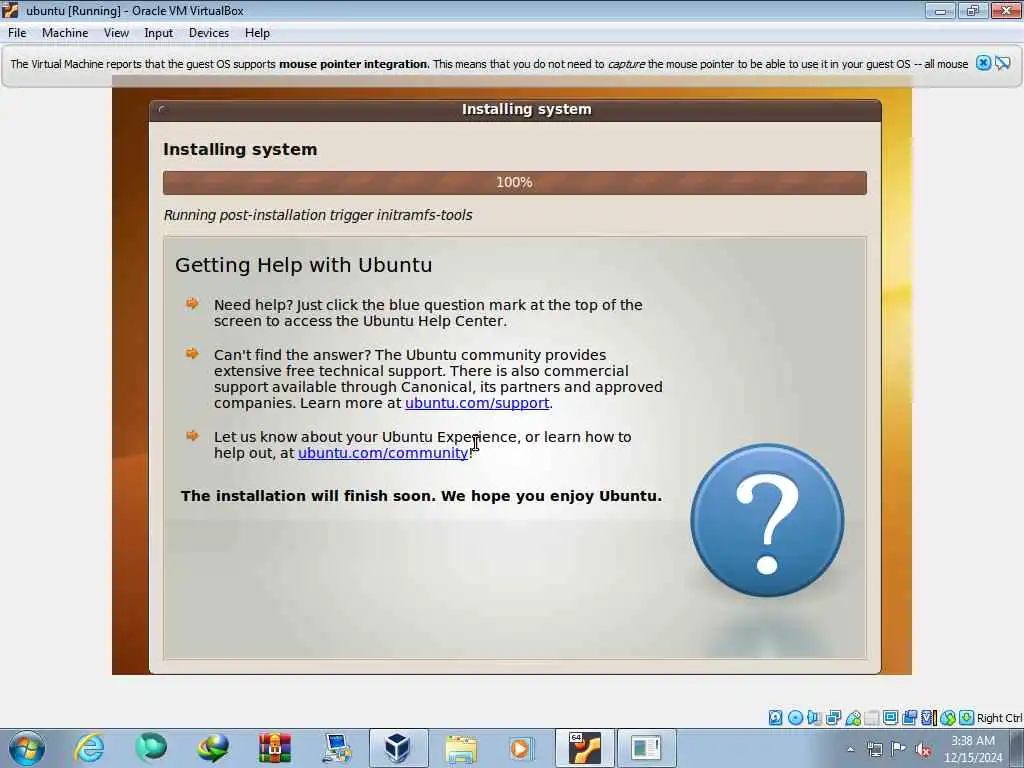Open the Help menu
This screenshot has width=1024, height=768.
257,33
